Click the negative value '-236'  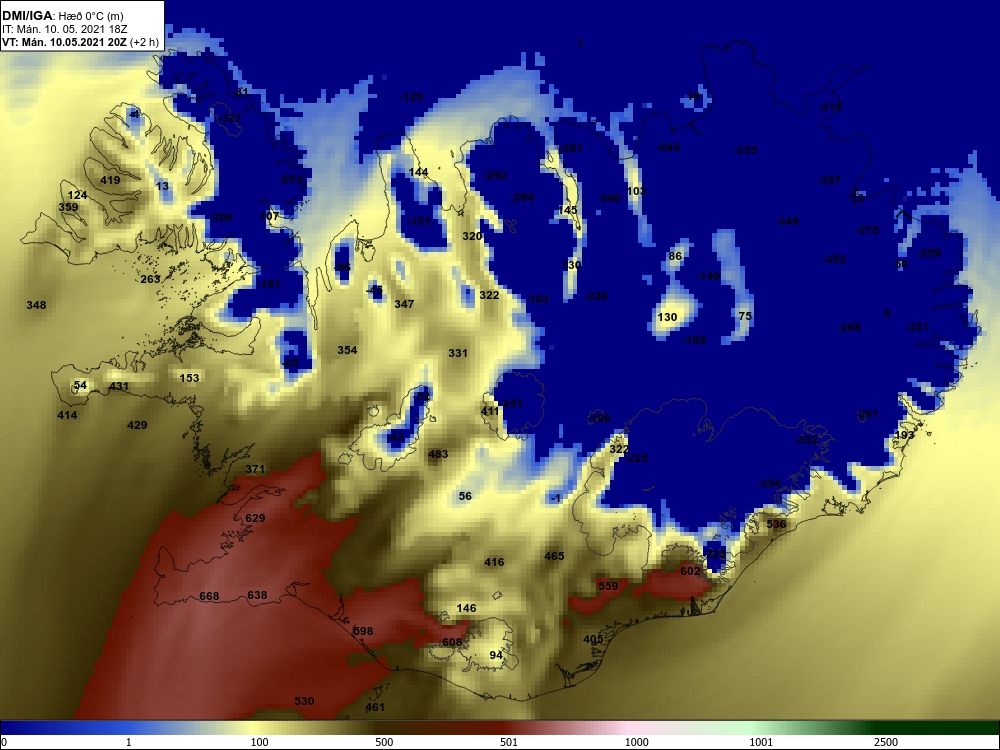[x=596, y=296]
